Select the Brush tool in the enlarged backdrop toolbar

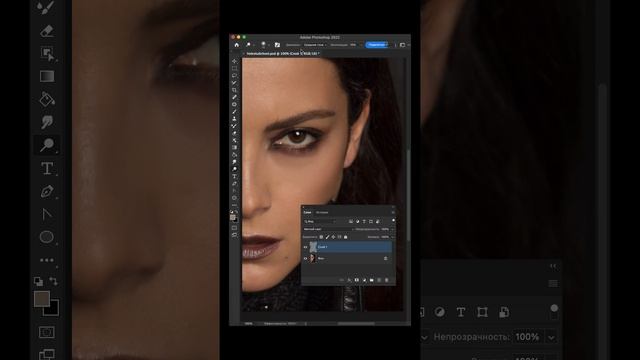pos(46,7)
